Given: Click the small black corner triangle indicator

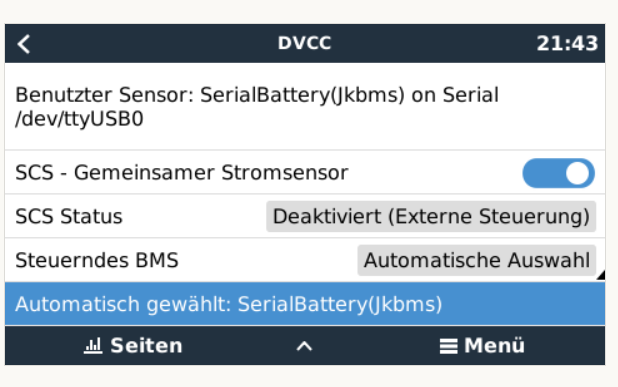Looking at the screenshot, I should pyautogui.click(x=601, y=275).
